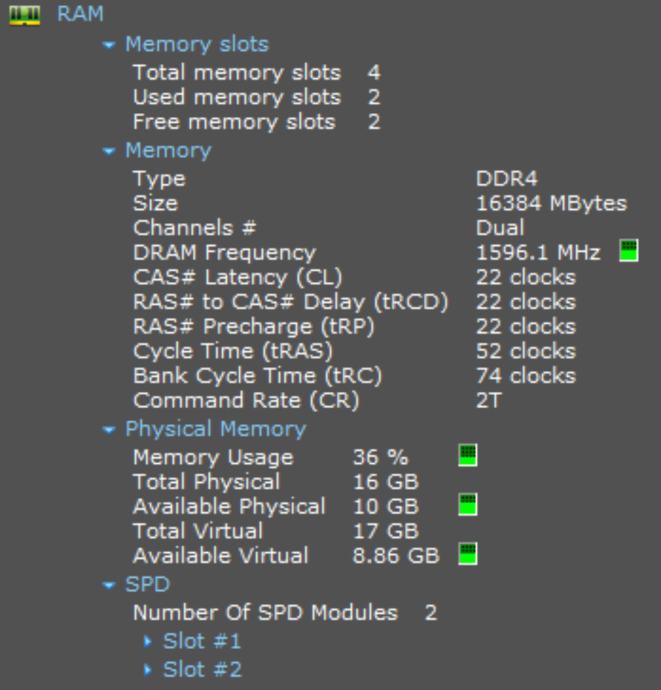Screen dimensions: 661x690
Task: Click the green icon beside Available Virtual
Action: 467,553
